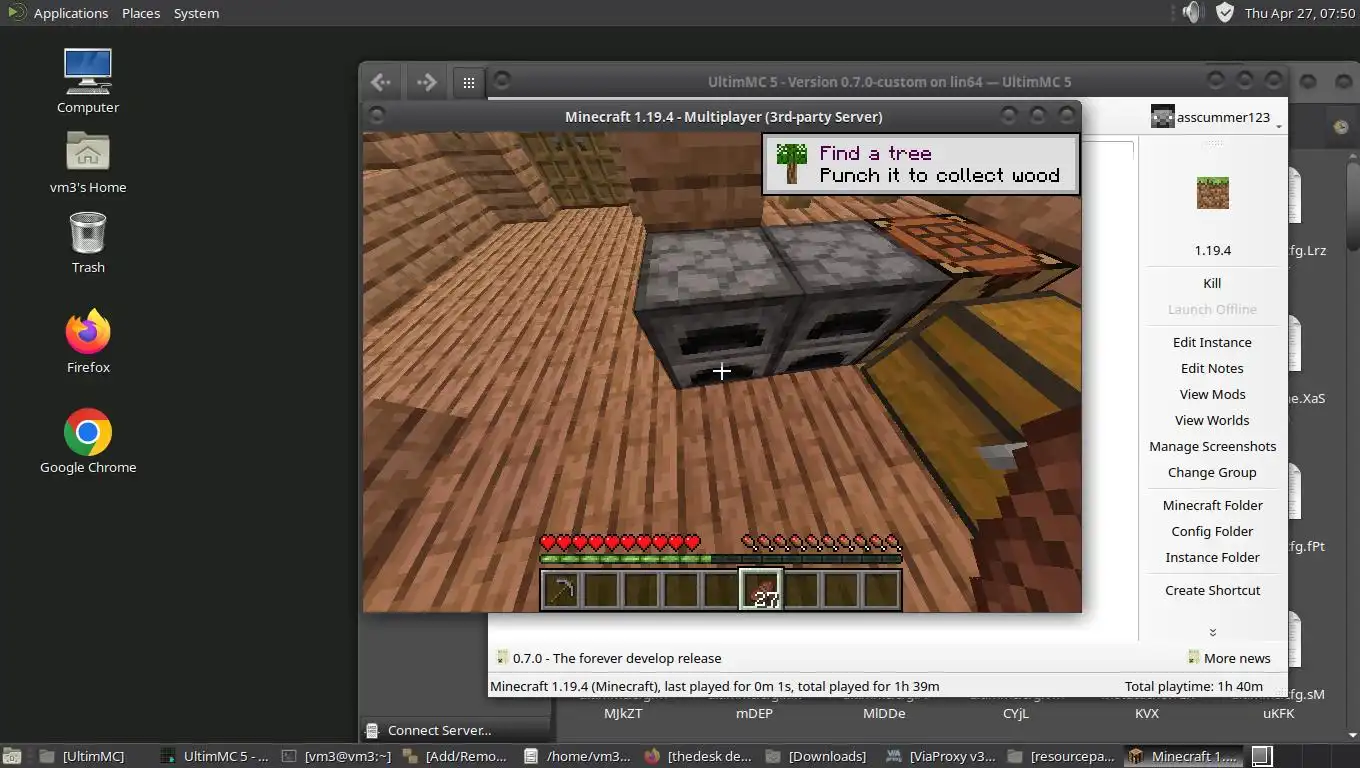The width and height of the screenshot is (1360, 768).
Task: Click the instance grass block icon
Action: click(1212, 192)
